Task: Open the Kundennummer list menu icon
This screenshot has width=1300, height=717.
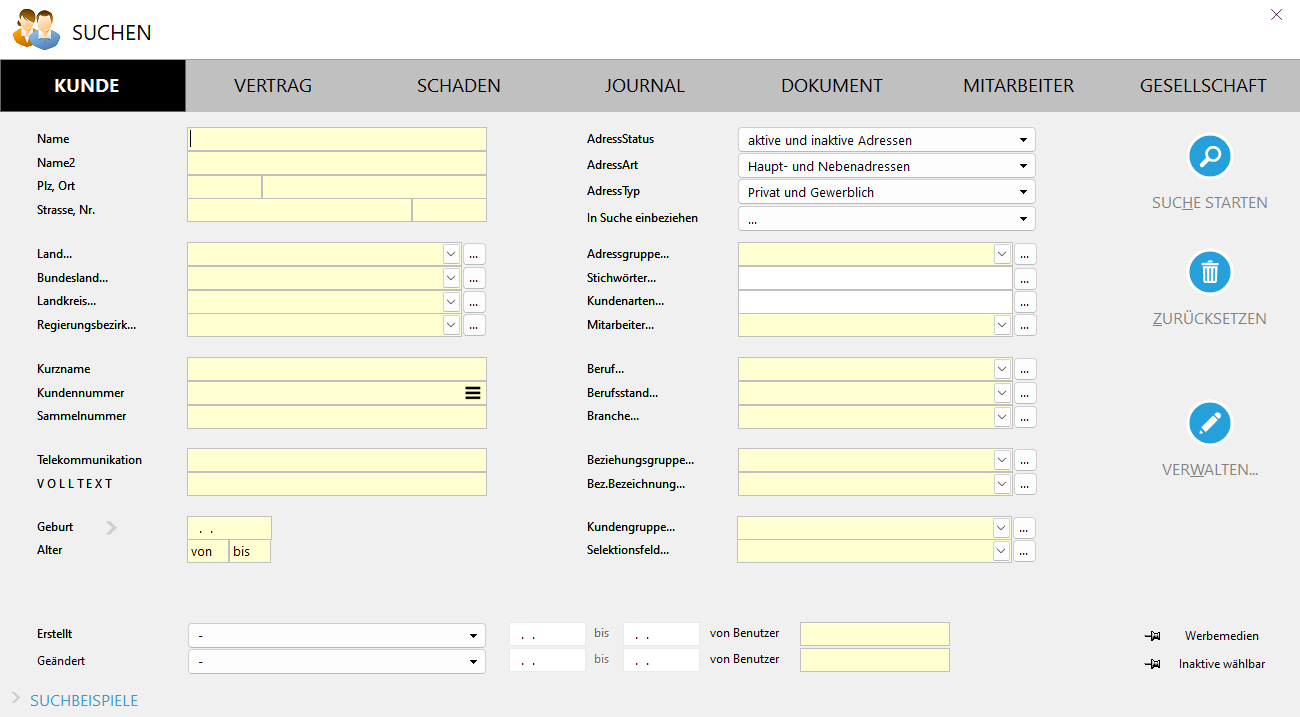Action: tap(473, 393)
